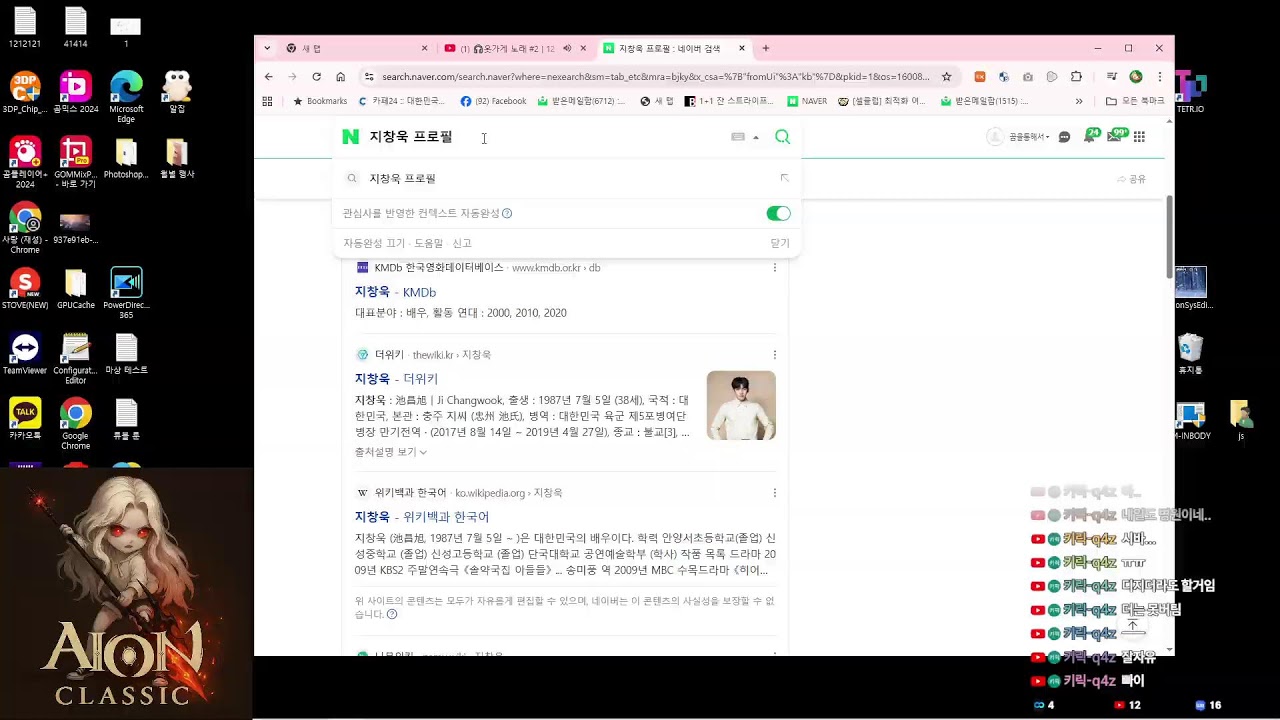Open the TeamViewer desktop icon
Screen dimensions: 1280x720
[x=25, y=354]
